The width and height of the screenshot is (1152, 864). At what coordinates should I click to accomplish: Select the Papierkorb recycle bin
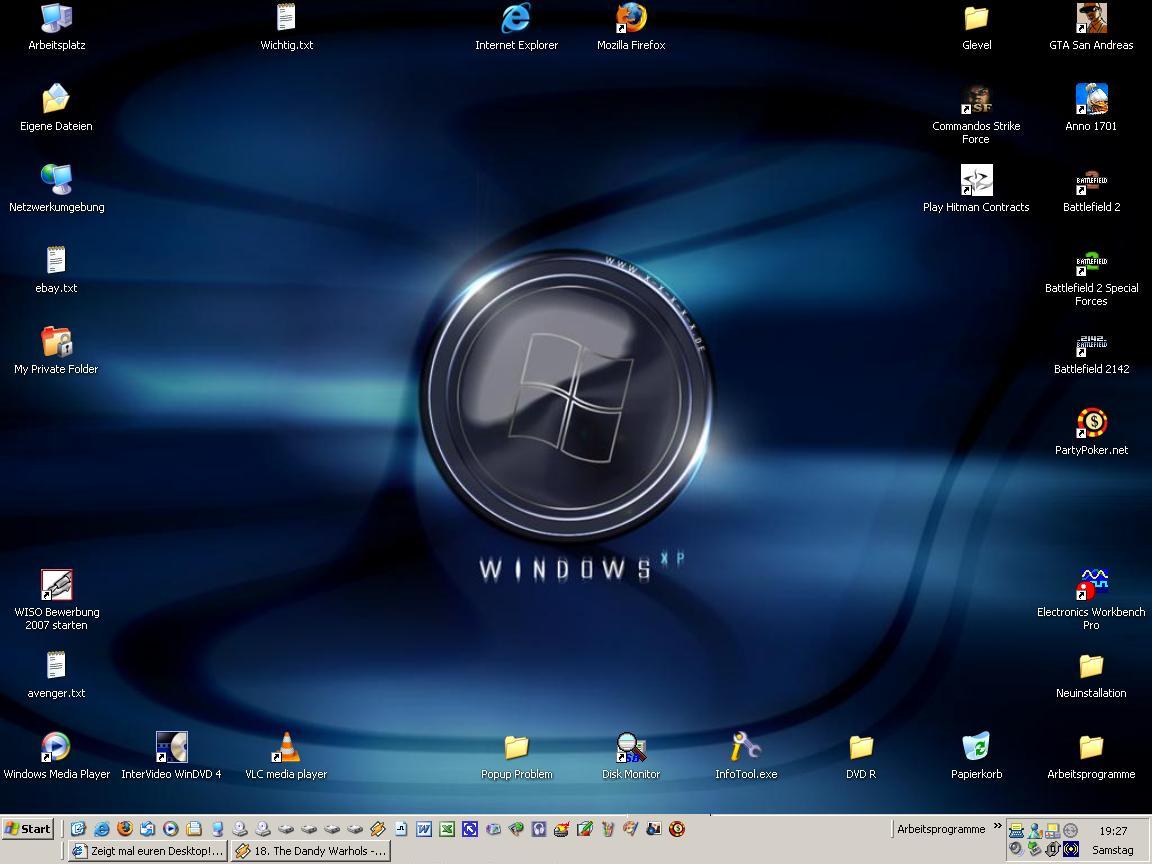(x=976, y=755)
